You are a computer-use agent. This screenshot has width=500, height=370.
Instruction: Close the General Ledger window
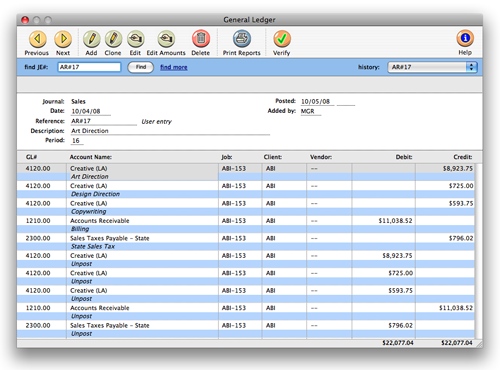pos(25,20)
